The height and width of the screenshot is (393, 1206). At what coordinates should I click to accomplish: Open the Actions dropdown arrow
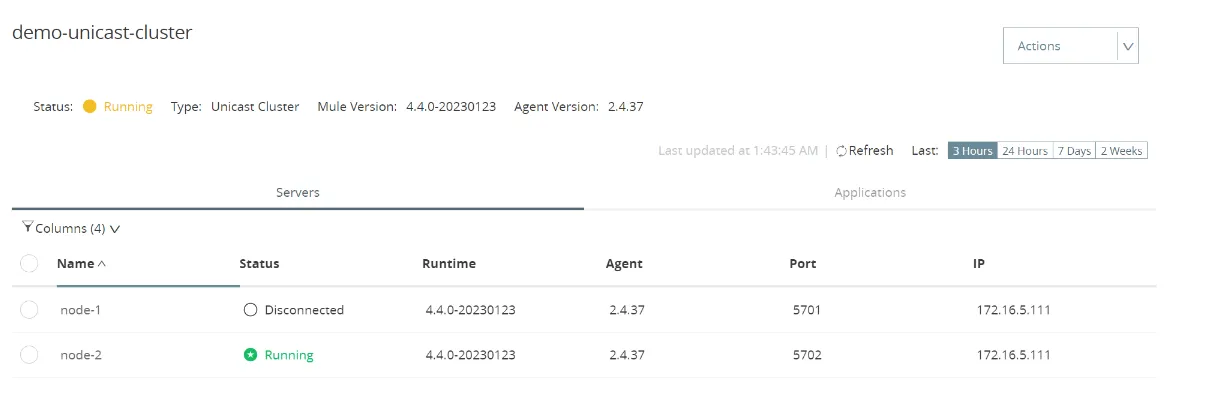[1128, 46]
